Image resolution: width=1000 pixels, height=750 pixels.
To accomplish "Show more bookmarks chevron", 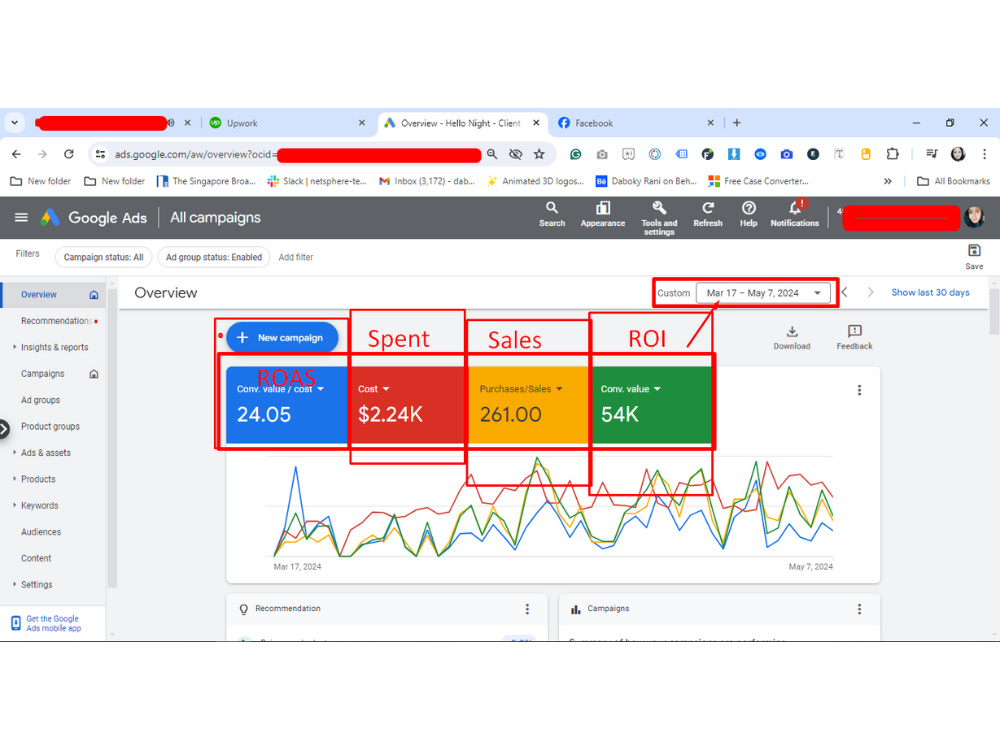I will click(887, 181).
